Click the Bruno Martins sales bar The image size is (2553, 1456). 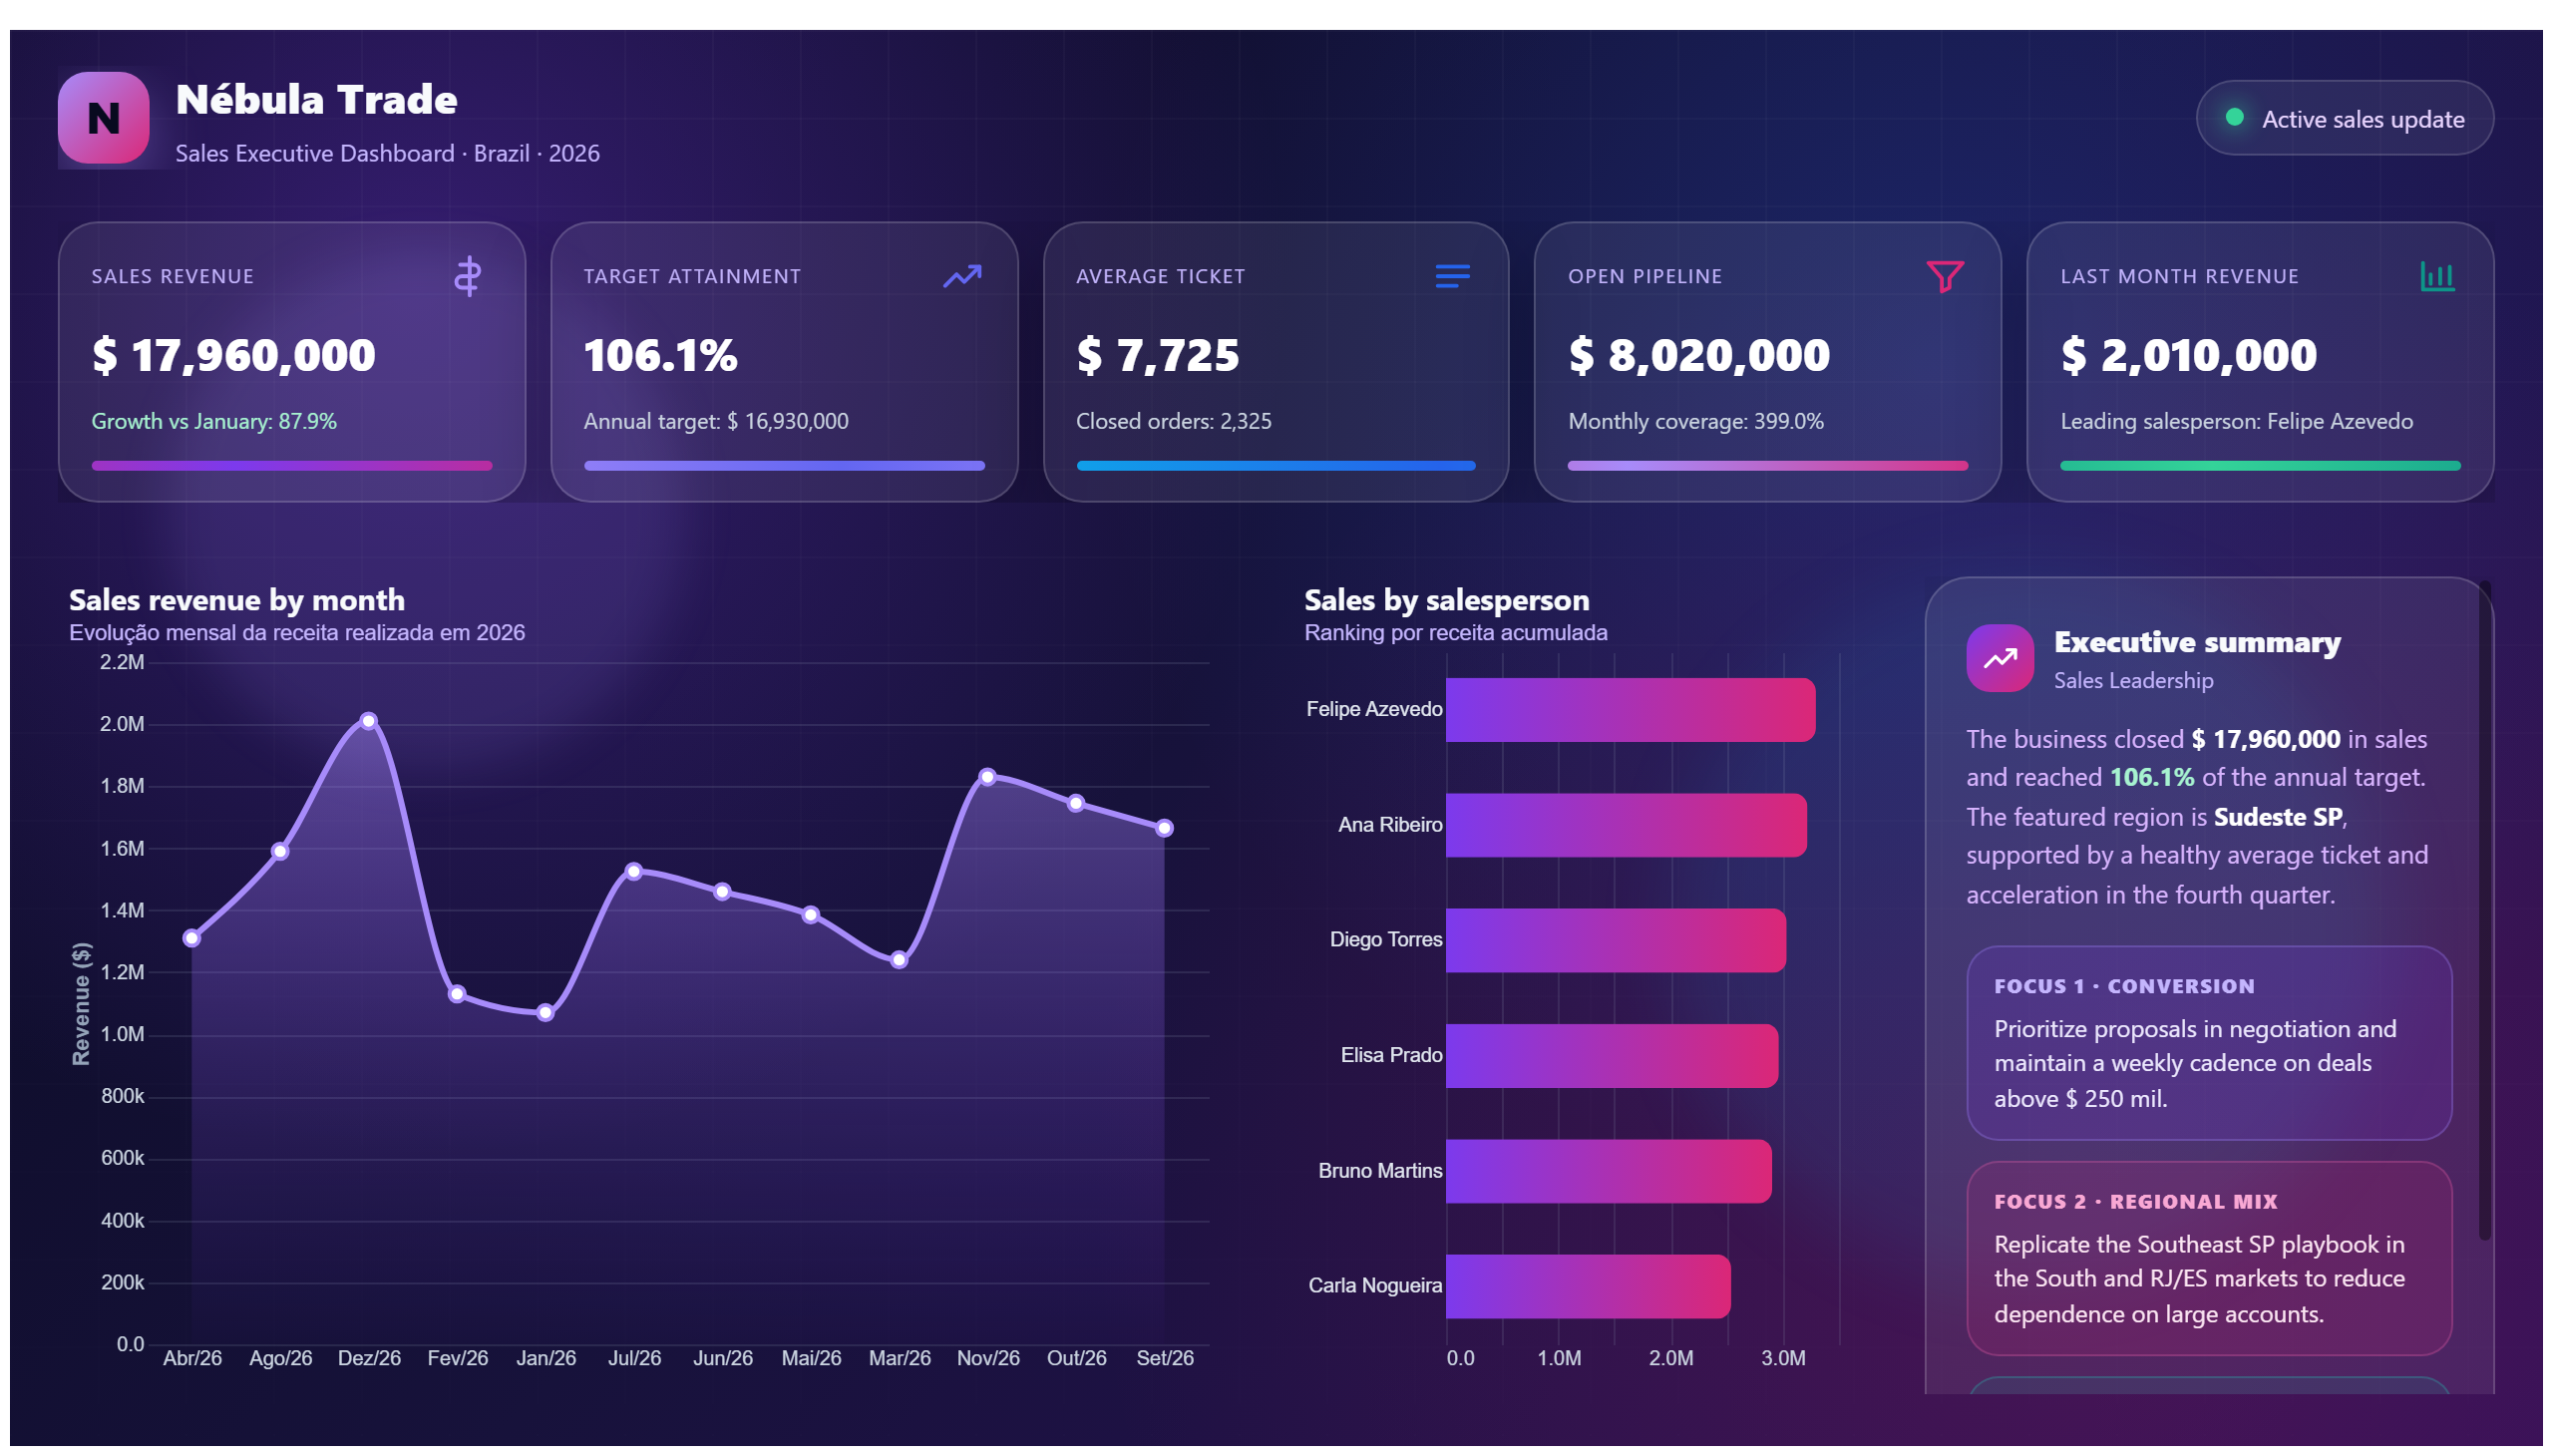(1609, 1171)
